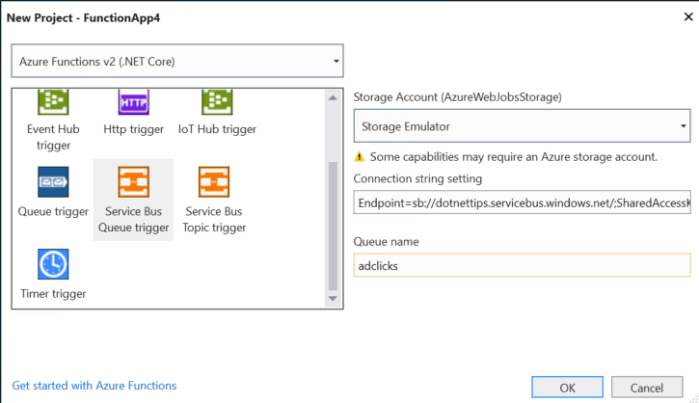Image resolution: width=699 pixels, height=403 pixels.
Task: Click the storage account warning icon
Action: click(x=359, y=156)
